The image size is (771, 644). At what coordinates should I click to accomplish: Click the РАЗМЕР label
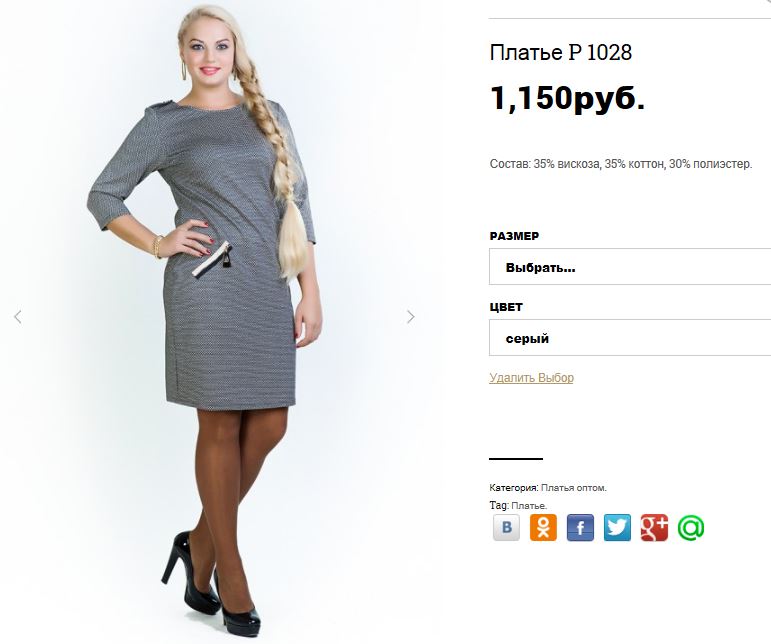coord(514,236)
